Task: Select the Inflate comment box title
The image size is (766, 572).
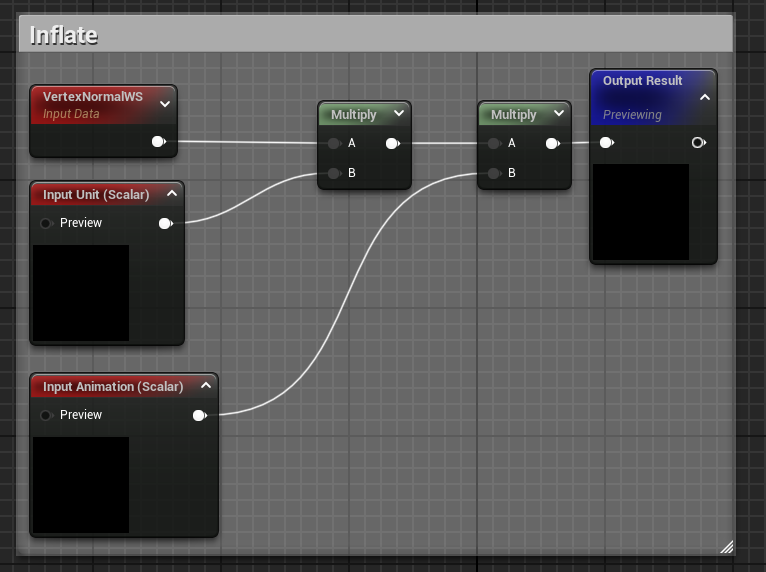Action: tap(64, 35)
